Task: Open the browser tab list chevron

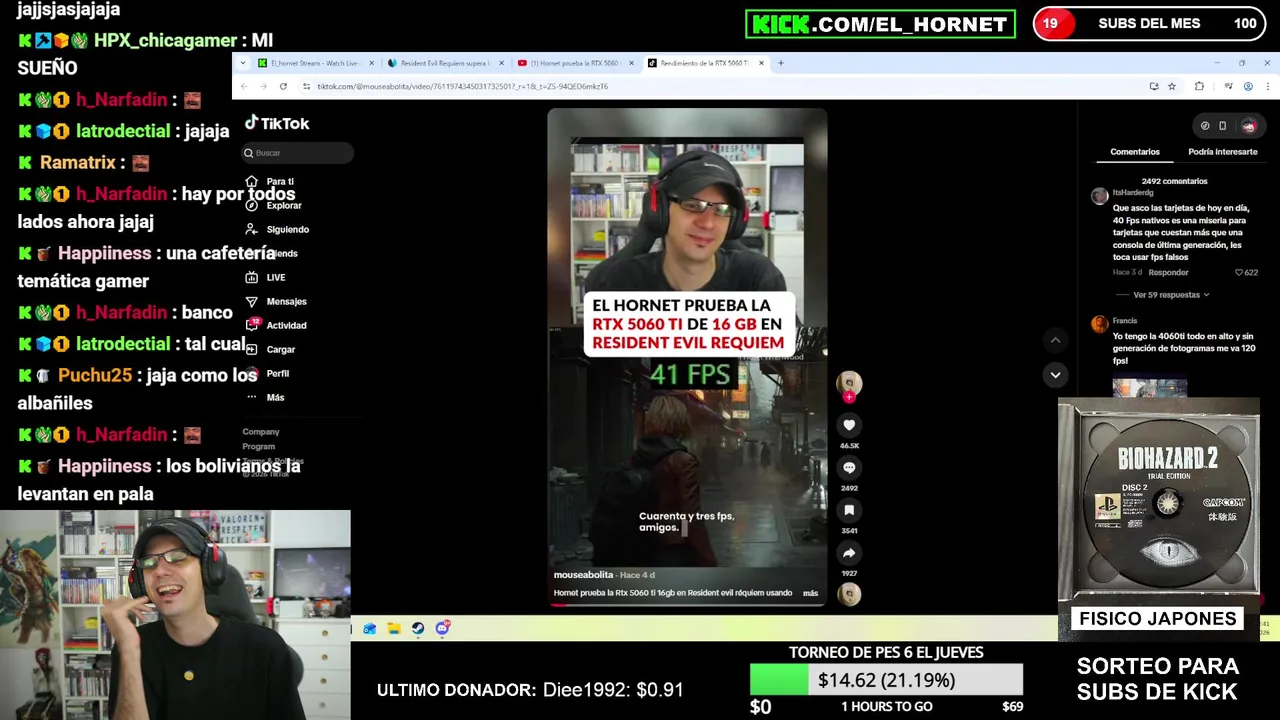Action: click(242, 63)
